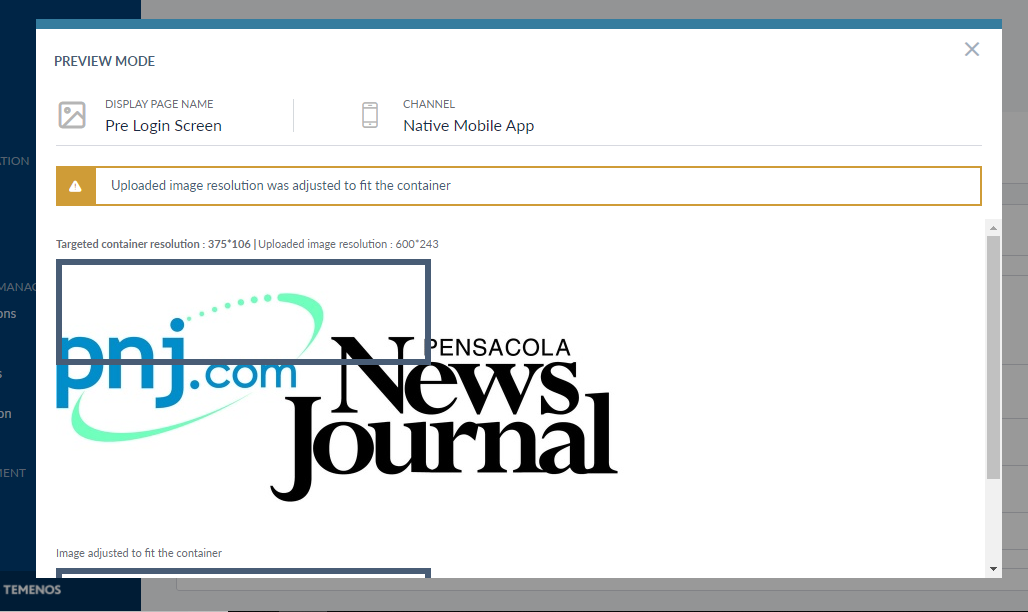This screenshot has height=612, width=1028.
Task: Click the image resolution adjusted warning message
Action: (x=280, y=186)
